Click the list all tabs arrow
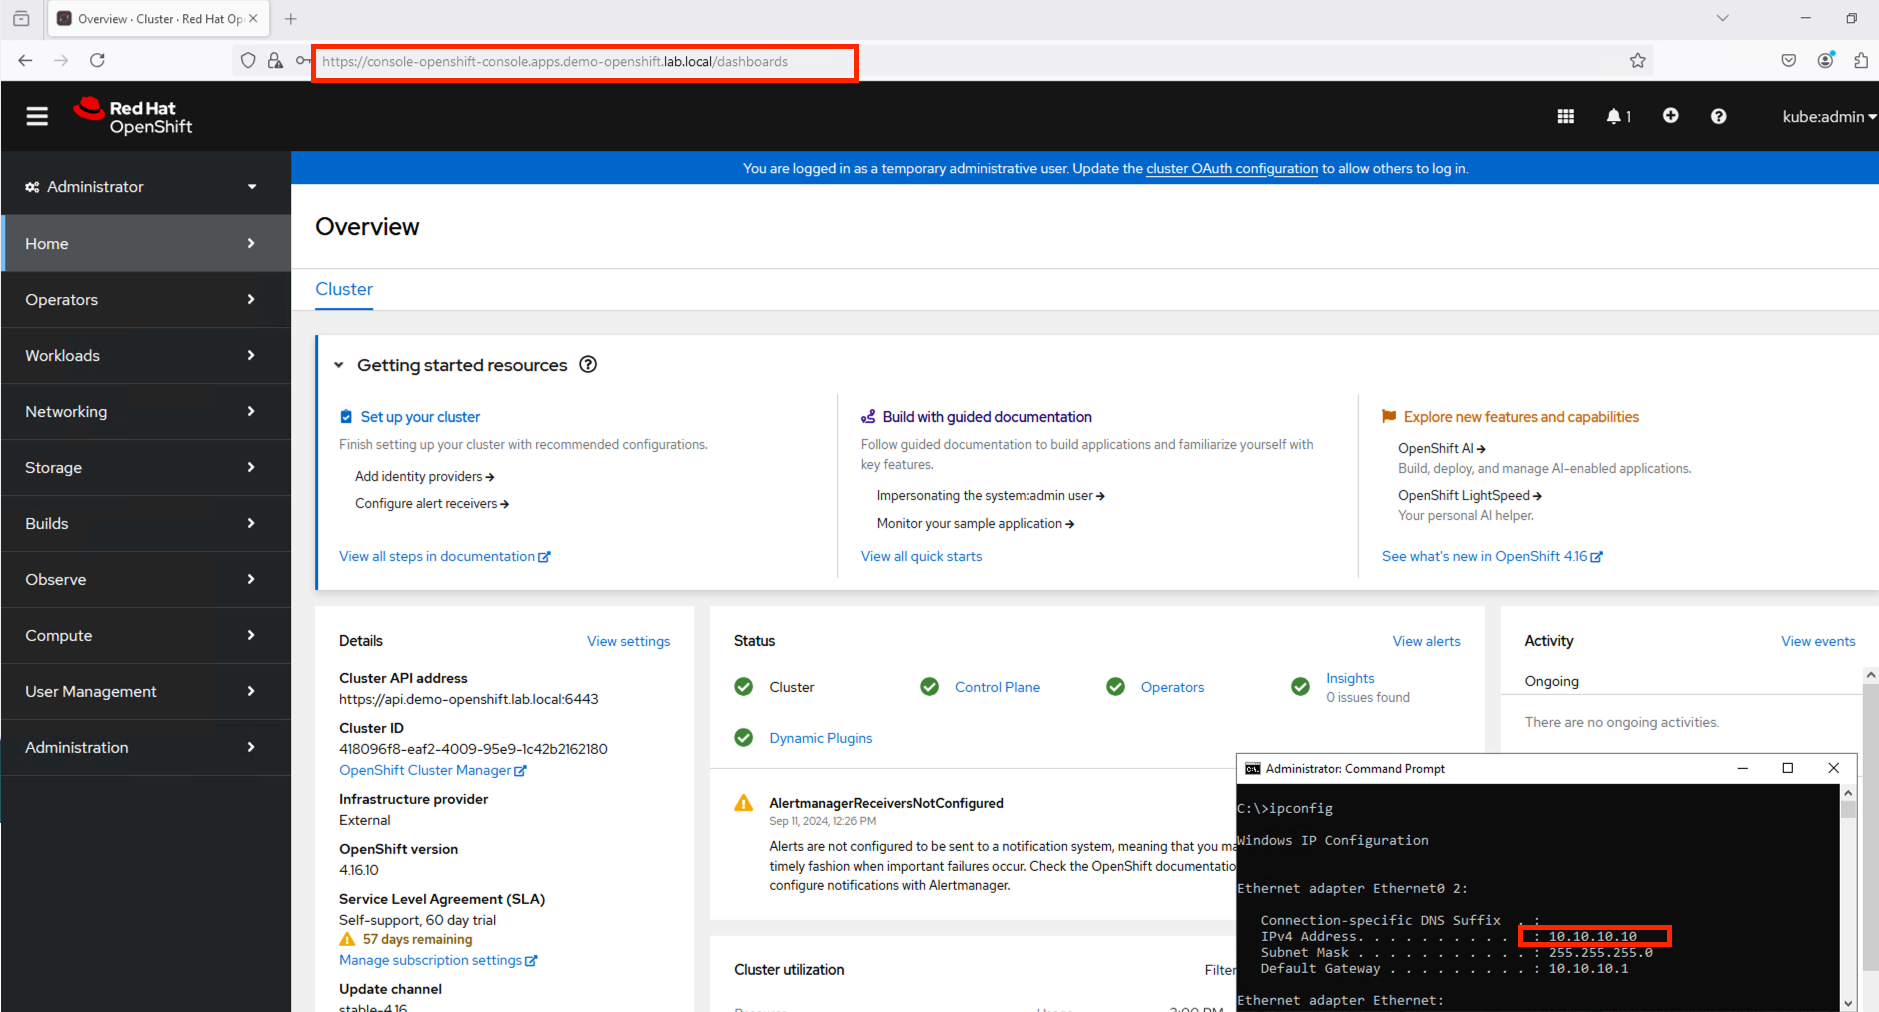Viewport: 1879px width, 1012px height. coord(1722,18)
